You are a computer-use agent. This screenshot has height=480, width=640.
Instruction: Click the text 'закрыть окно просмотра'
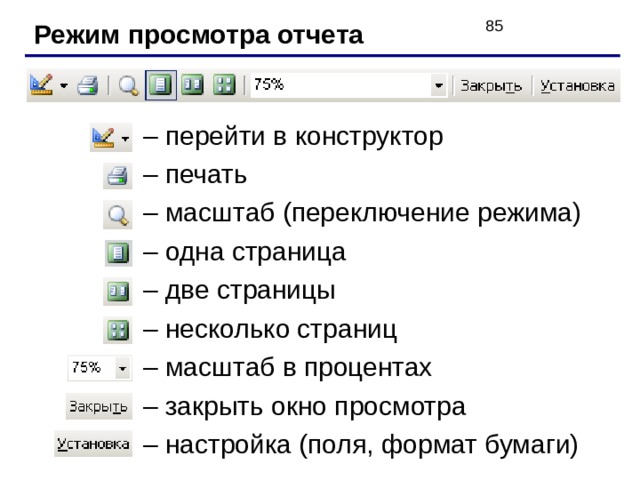(316, 407)
